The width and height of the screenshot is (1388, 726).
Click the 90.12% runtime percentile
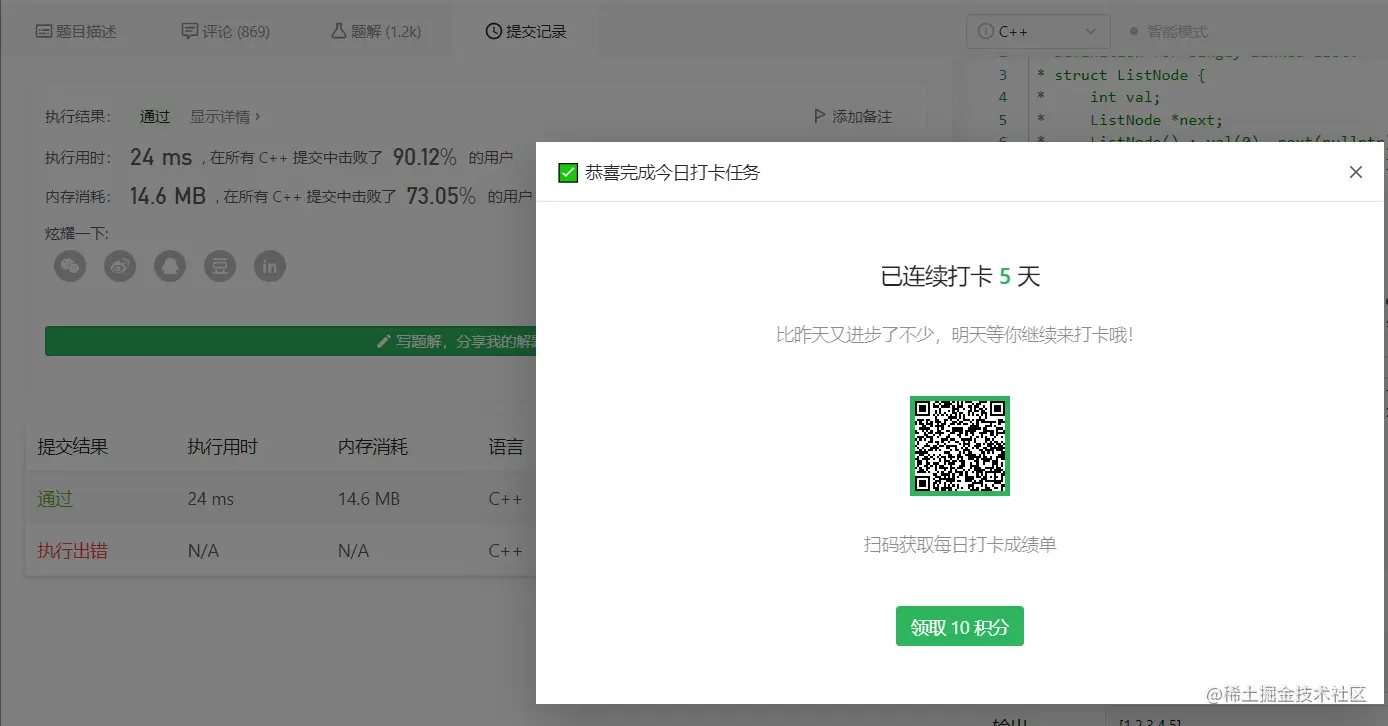[x=425, y=157]
